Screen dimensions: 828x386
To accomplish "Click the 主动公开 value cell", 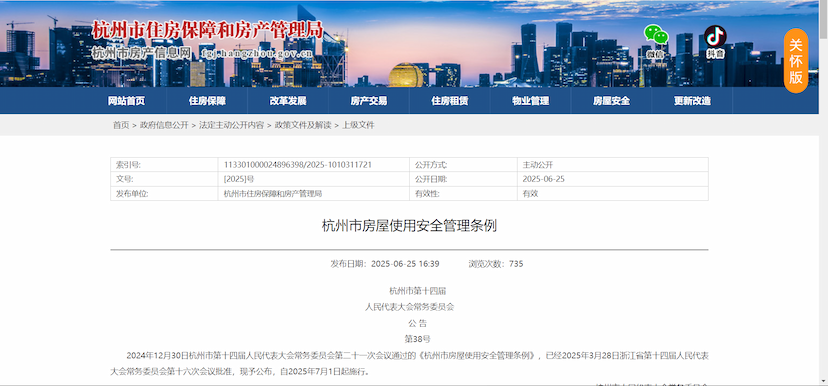I will [613, 165].
